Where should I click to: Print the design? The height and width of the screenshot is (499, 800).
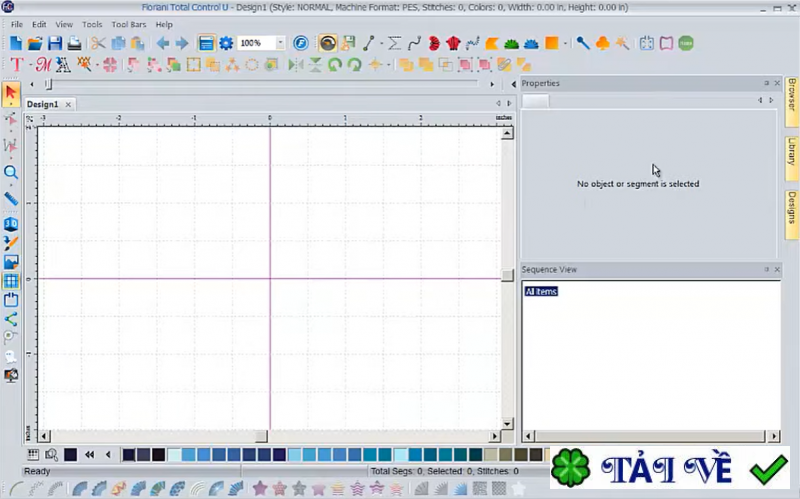(74, 43)
